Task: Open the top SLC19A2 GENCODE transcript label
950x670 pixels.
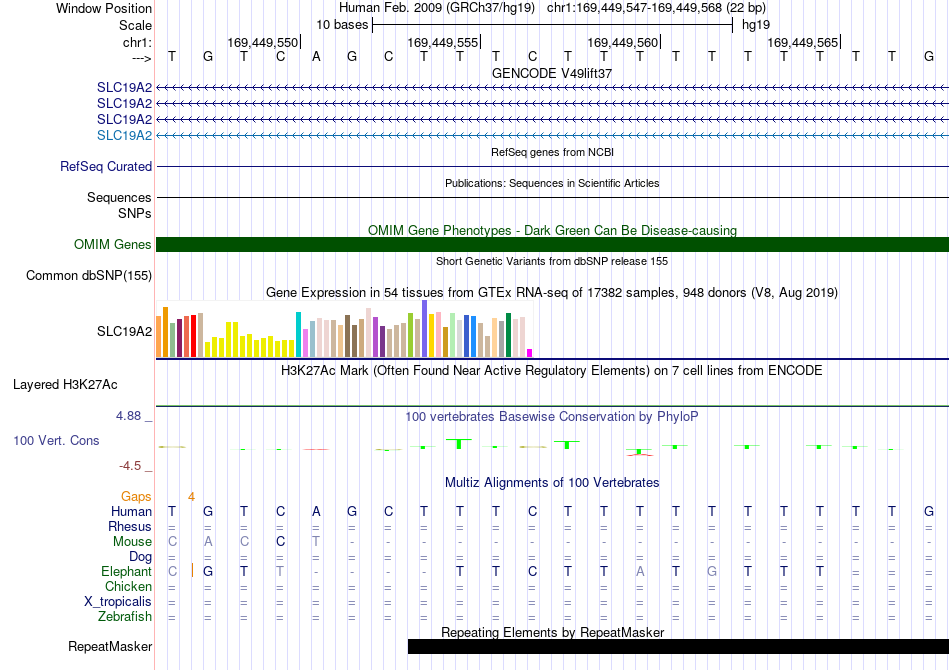Action: pos(124,87)
